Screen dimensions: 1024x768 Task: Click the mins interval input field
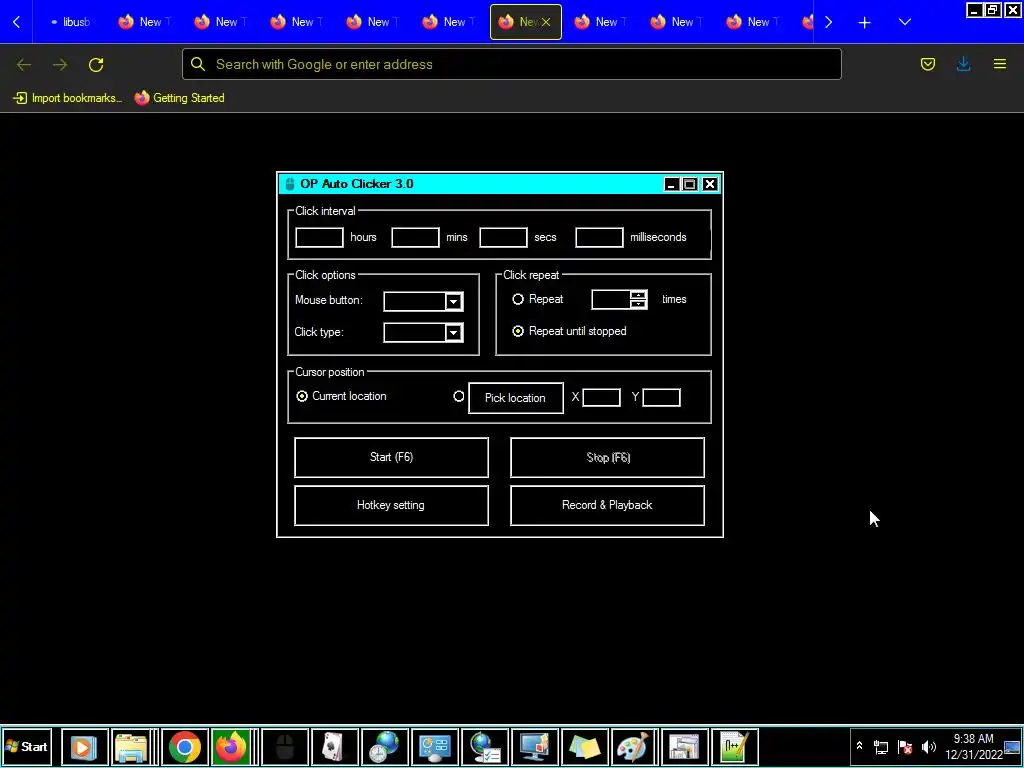pyautogui.click(x=415, y=237)
